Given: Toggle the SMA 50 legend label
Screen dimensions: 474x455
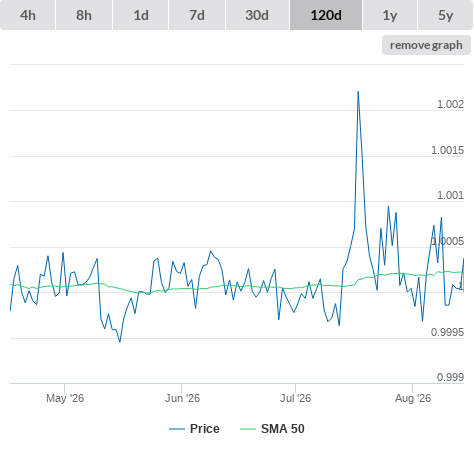Looking at the screenshot, I should tap(283, 429).
